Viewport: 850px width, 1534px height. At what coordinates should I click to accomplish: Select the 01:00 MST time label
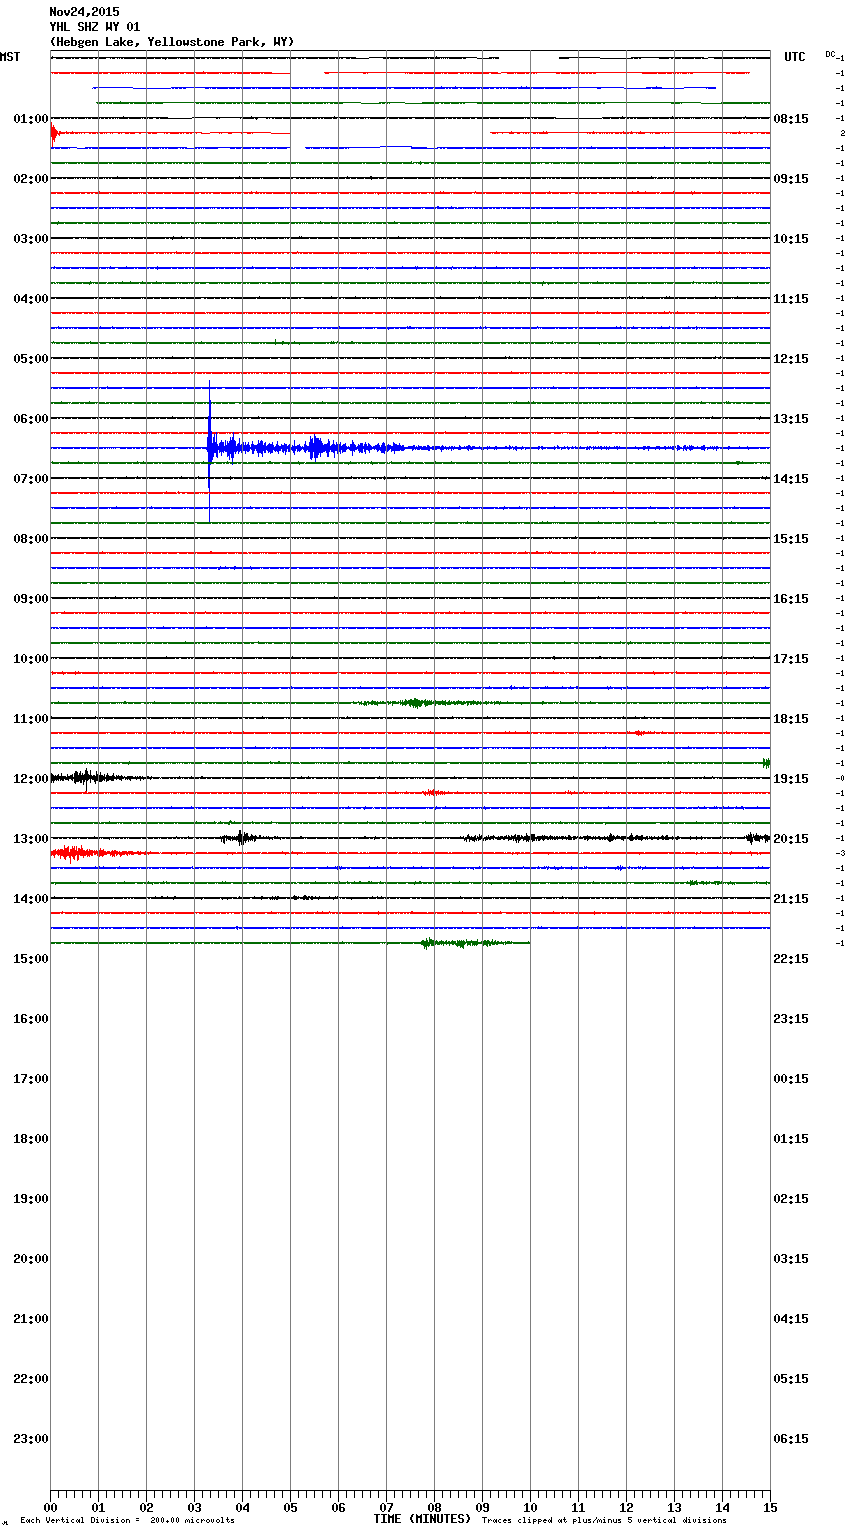coord(31,119)
